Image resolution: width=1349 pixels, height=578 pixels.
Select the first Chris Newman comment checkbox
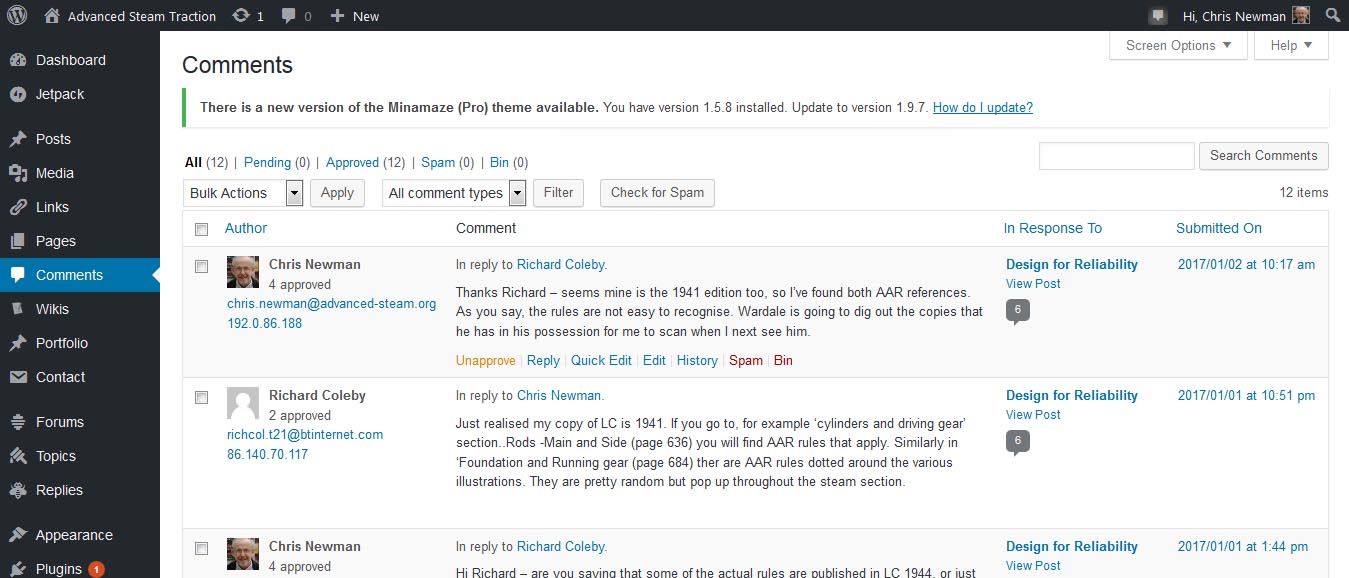(201, 266)
